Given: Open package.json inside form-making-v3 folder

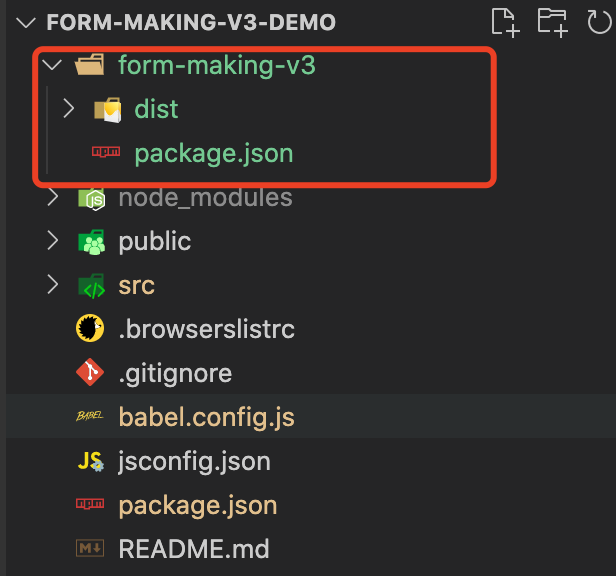Looking at the screenshot, I should pyautogui.click(x=213, y=154).
